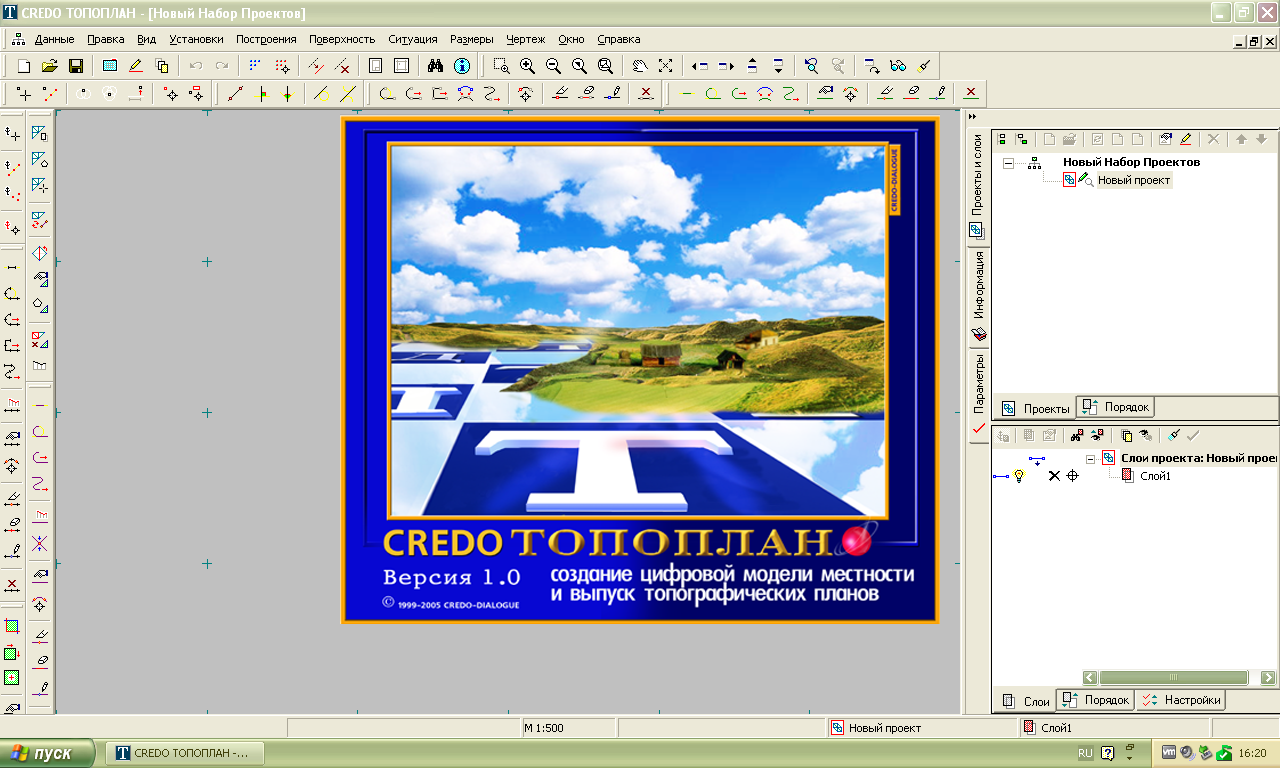Collapse the Новый Набор Проектов tree node
The height and width of the screenshot is (768, 1280).
click(x=1008, y=162)
